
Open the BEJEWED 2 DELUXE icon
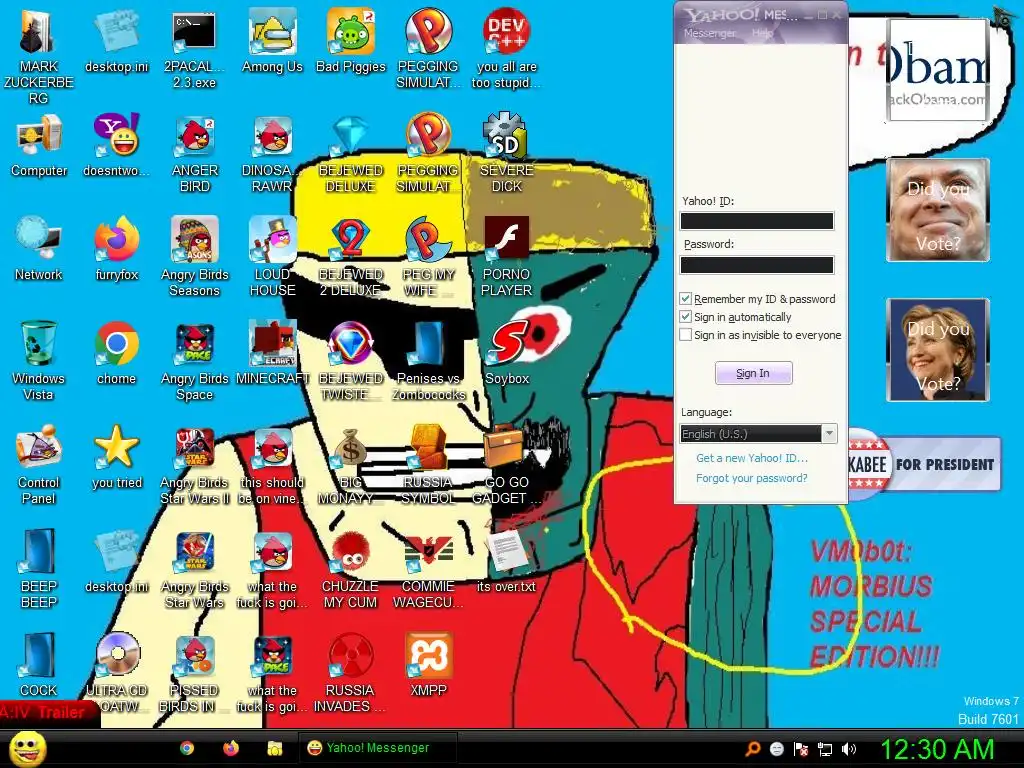pyautogui.click(x=351, y=257)
